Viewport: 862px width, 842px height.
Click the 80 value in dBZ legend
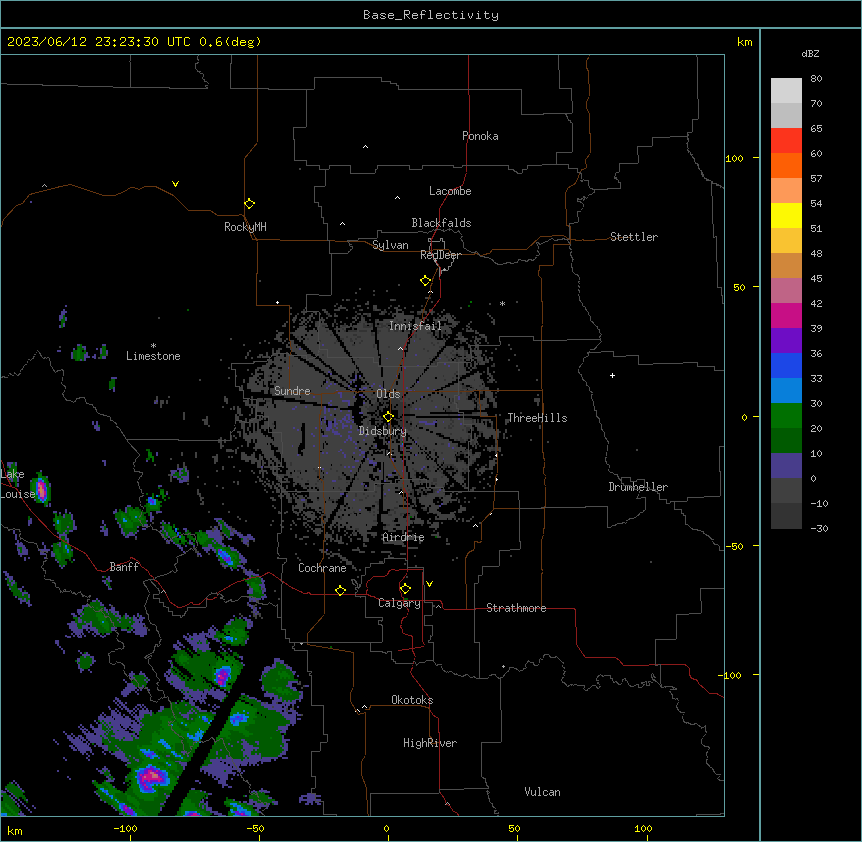[816, 79]
